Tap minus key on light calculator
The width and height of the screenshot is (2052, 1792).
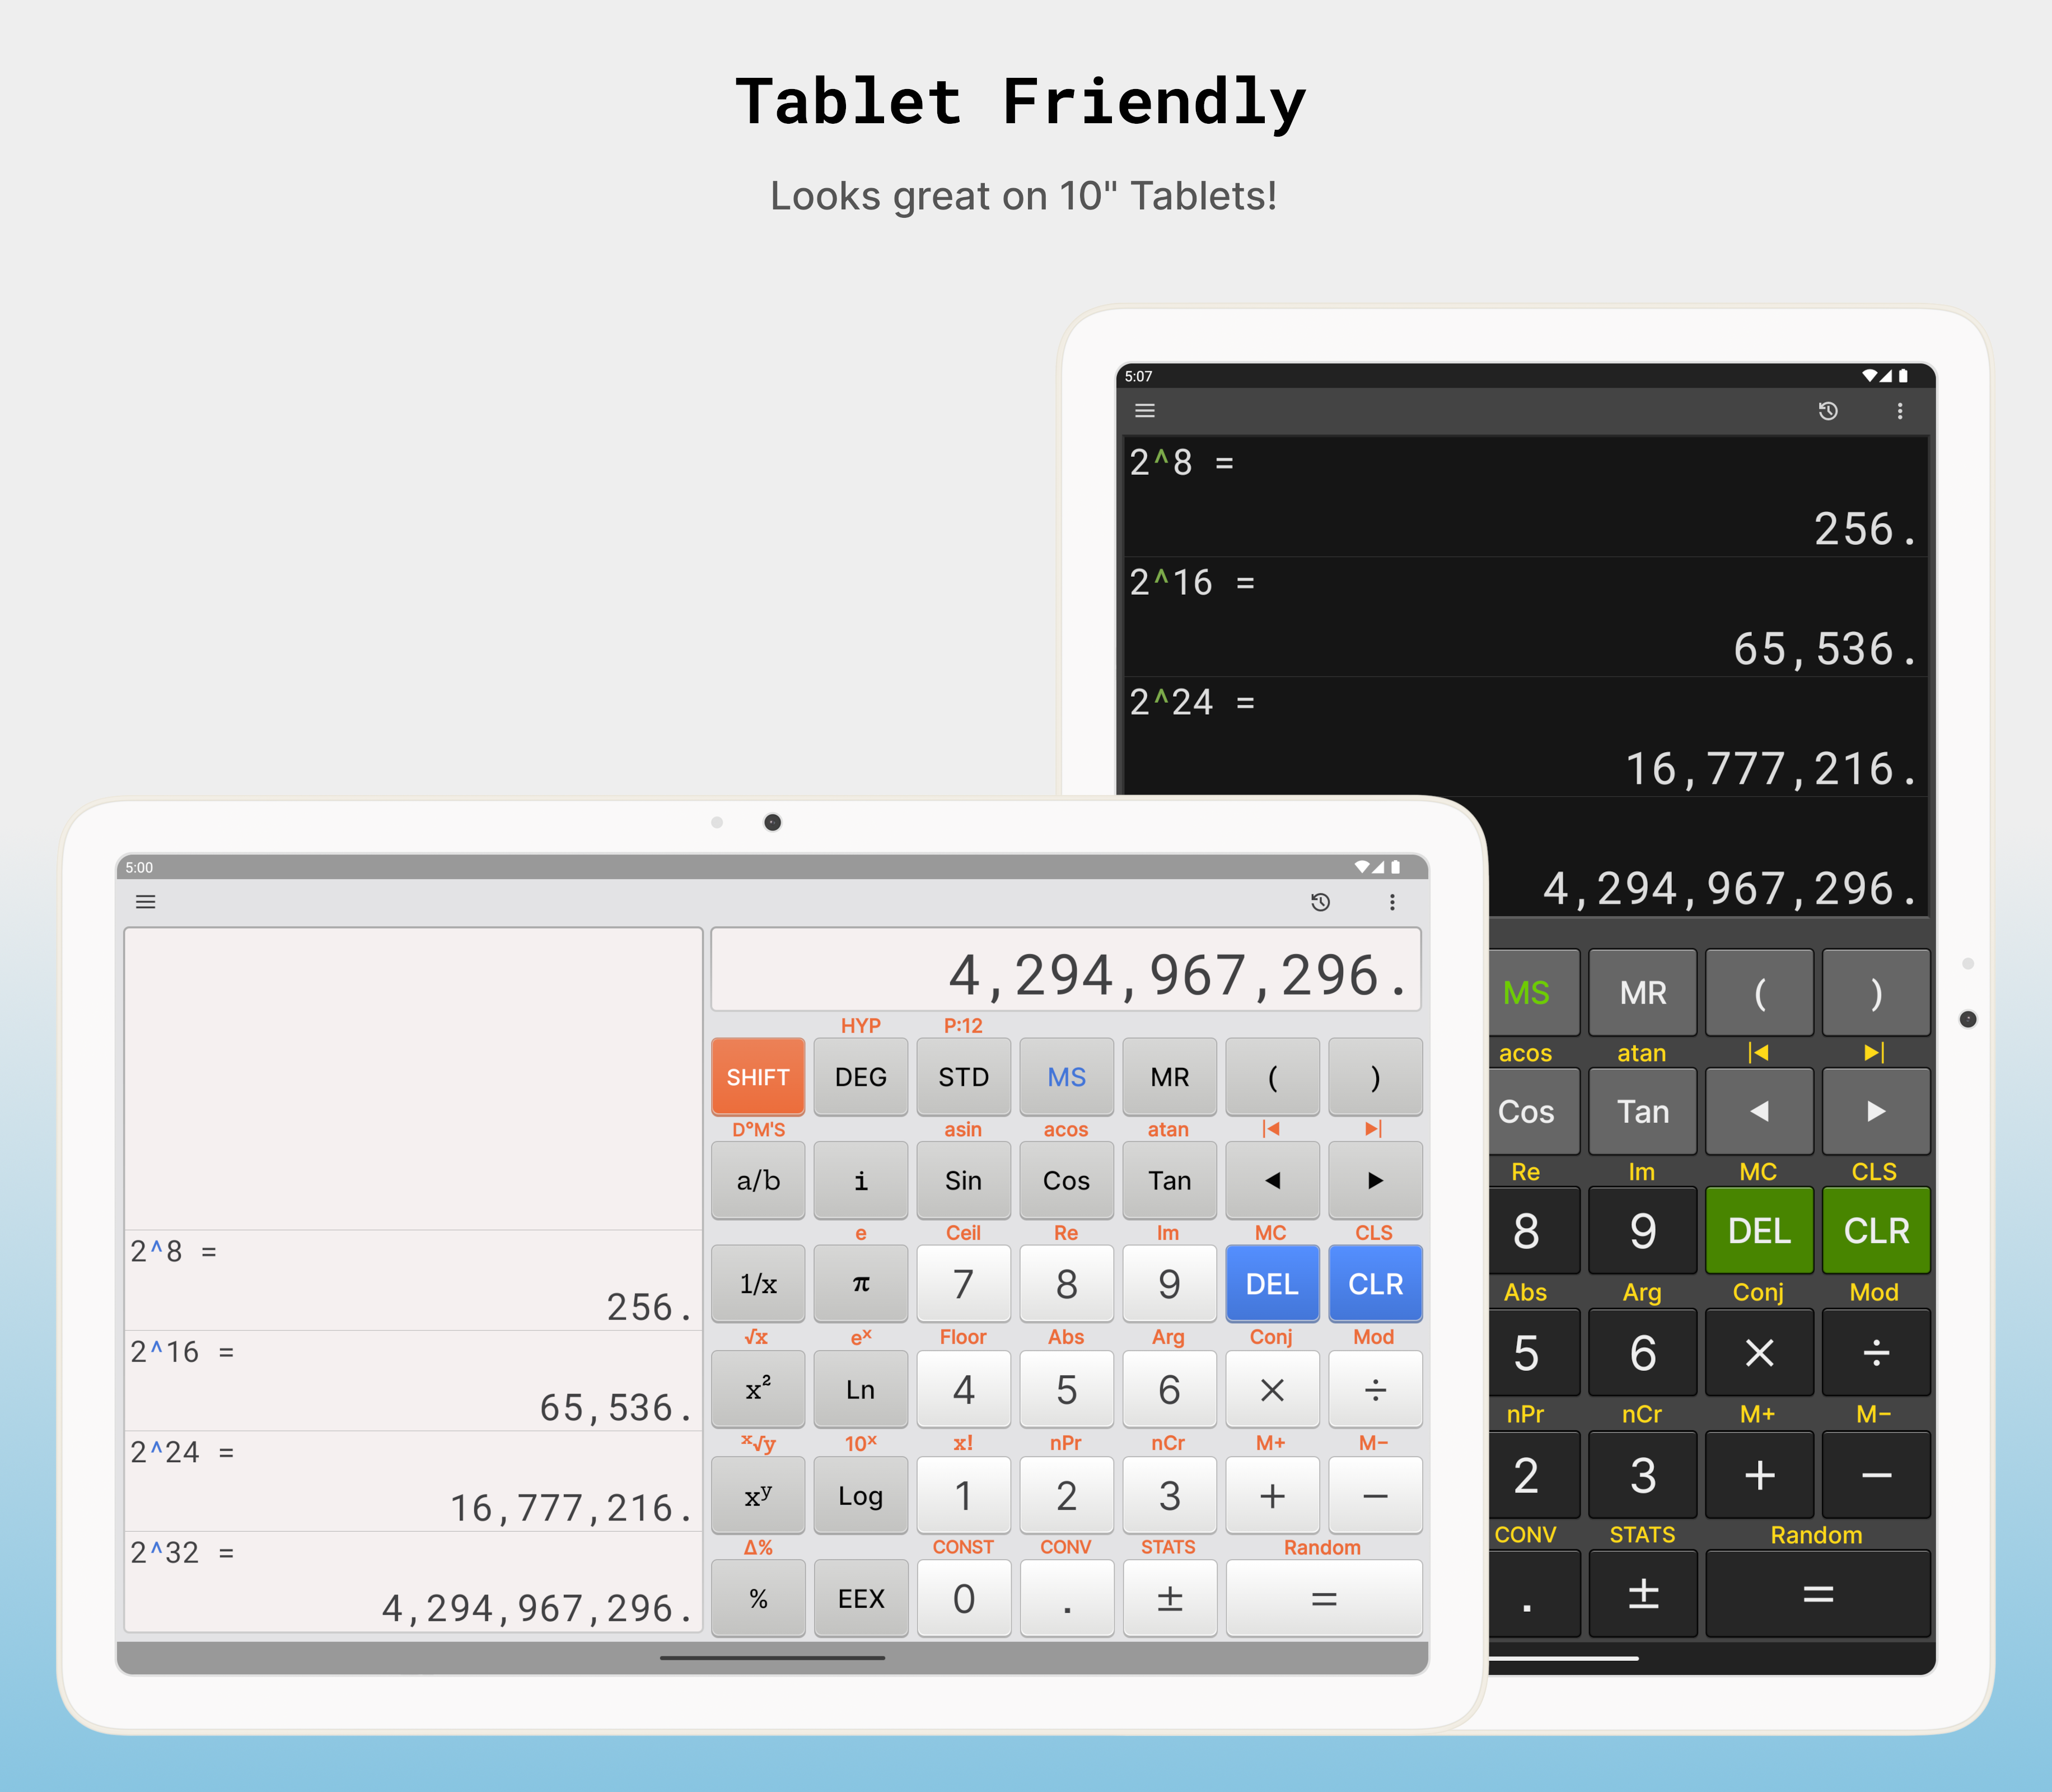tap(1376, 1496)
